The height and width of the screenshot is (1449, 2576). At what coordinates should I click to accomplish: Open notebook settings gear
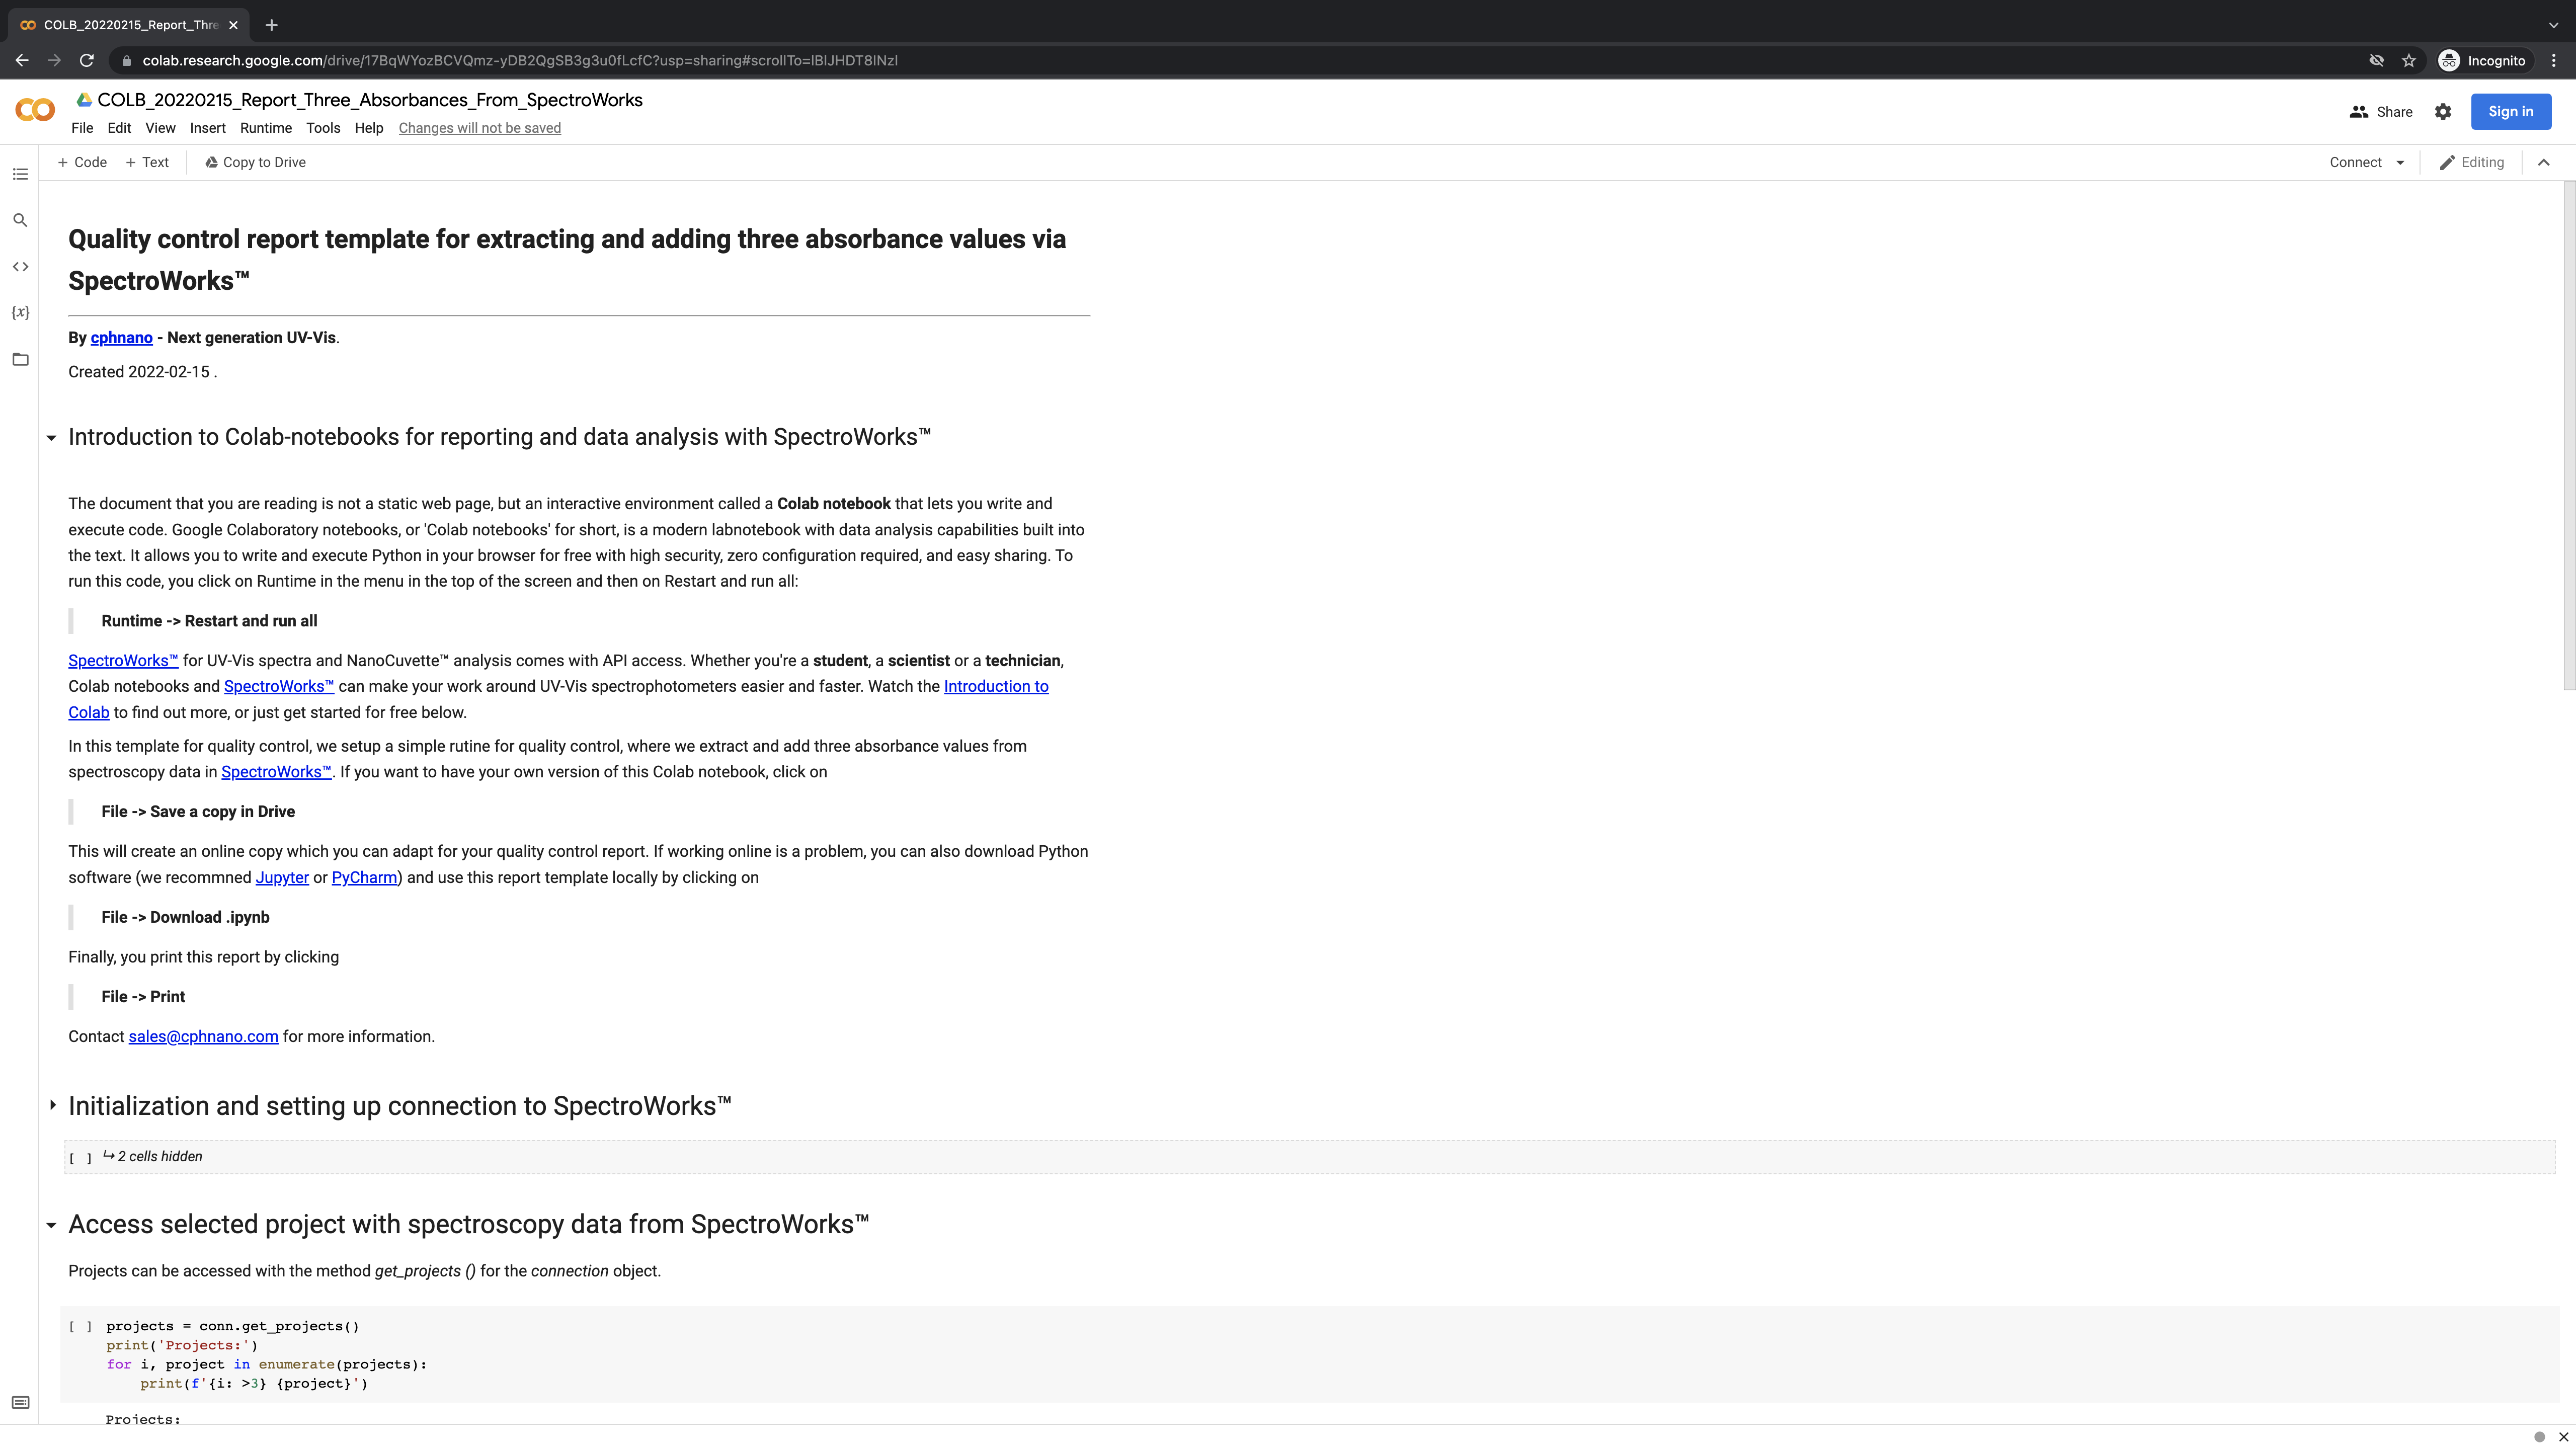pos(2443,112)
